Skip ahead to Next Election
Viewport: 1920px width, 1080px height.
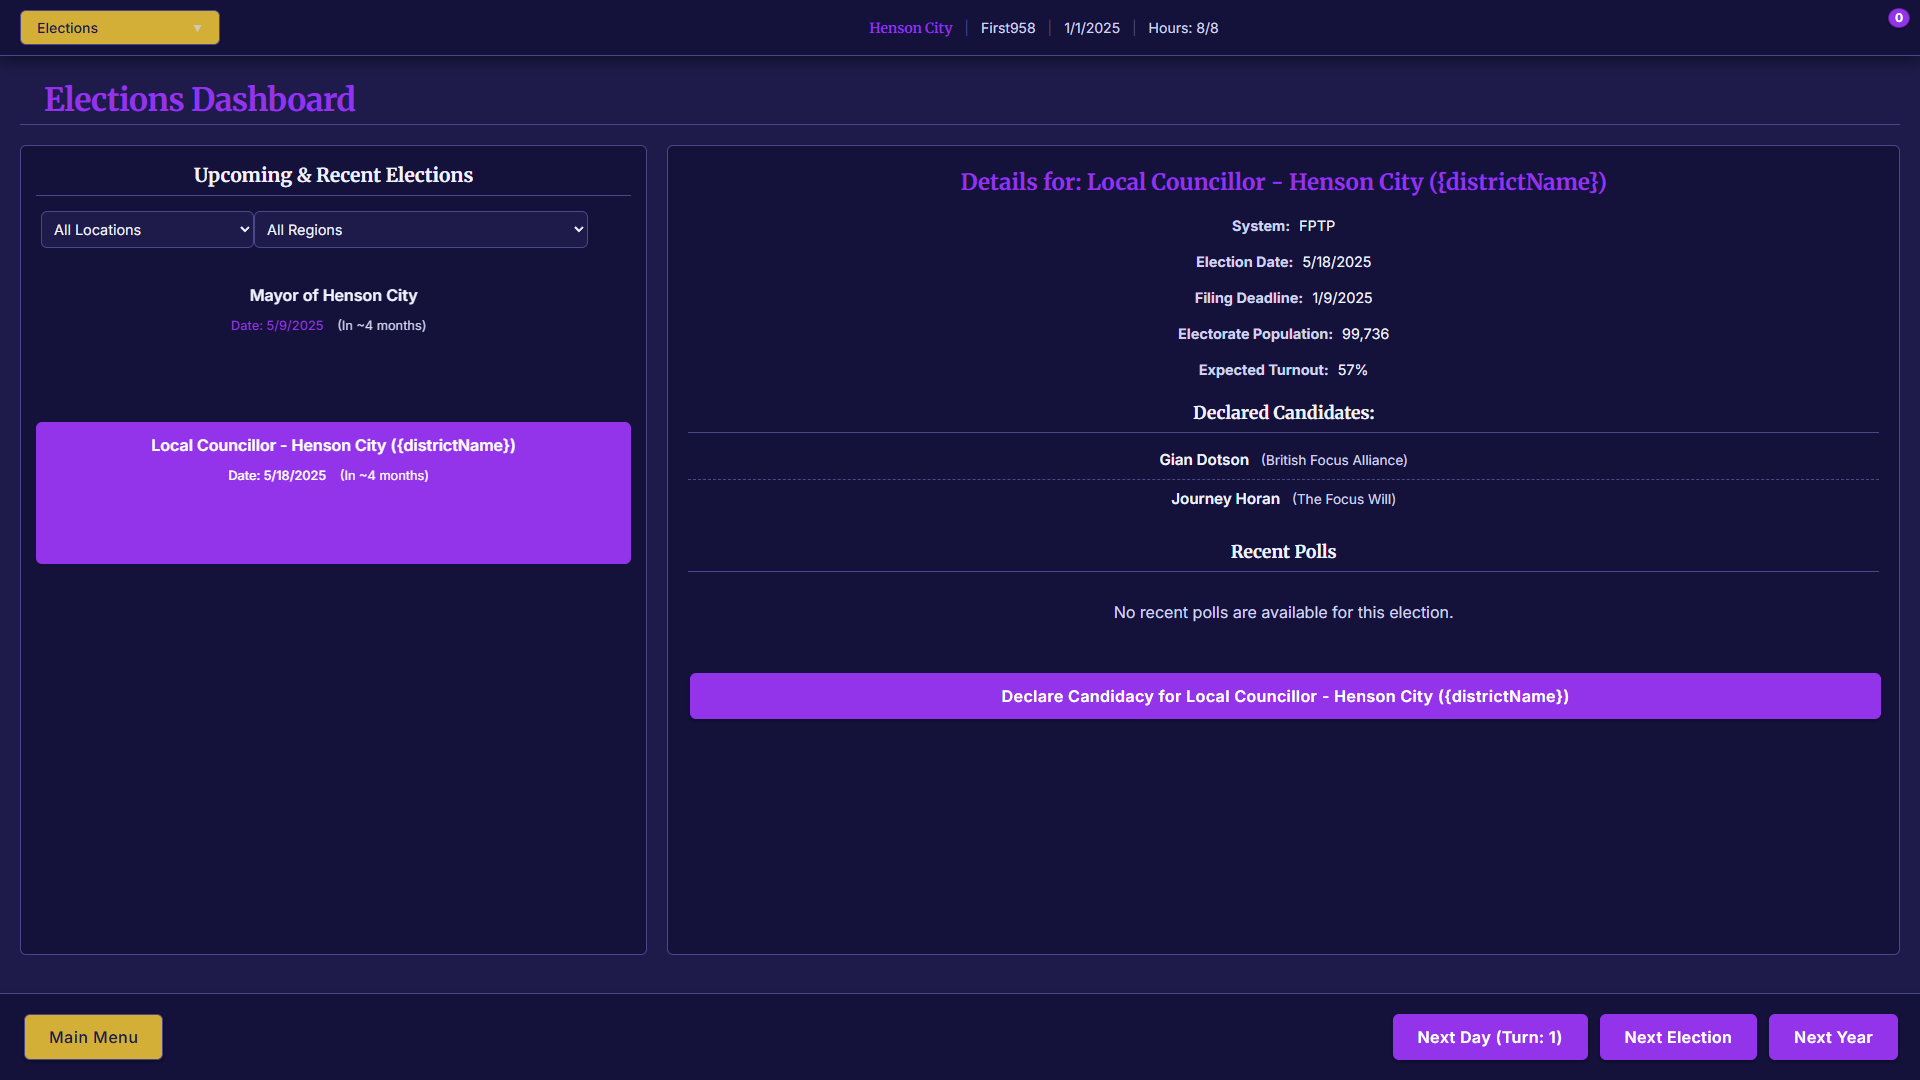[x=1677, y=1037]
